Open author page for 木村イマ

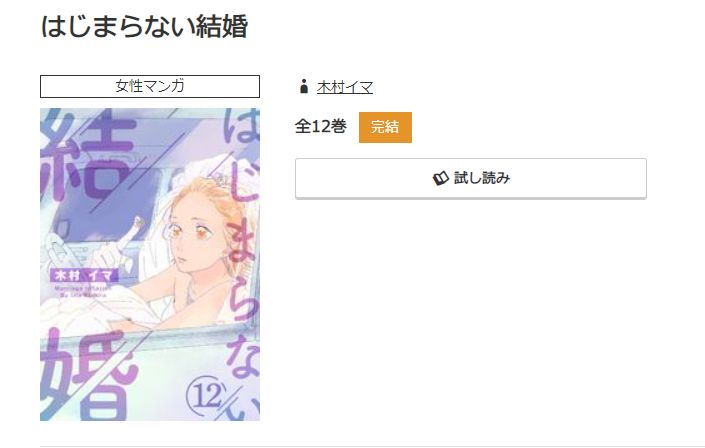click(345, 87)
